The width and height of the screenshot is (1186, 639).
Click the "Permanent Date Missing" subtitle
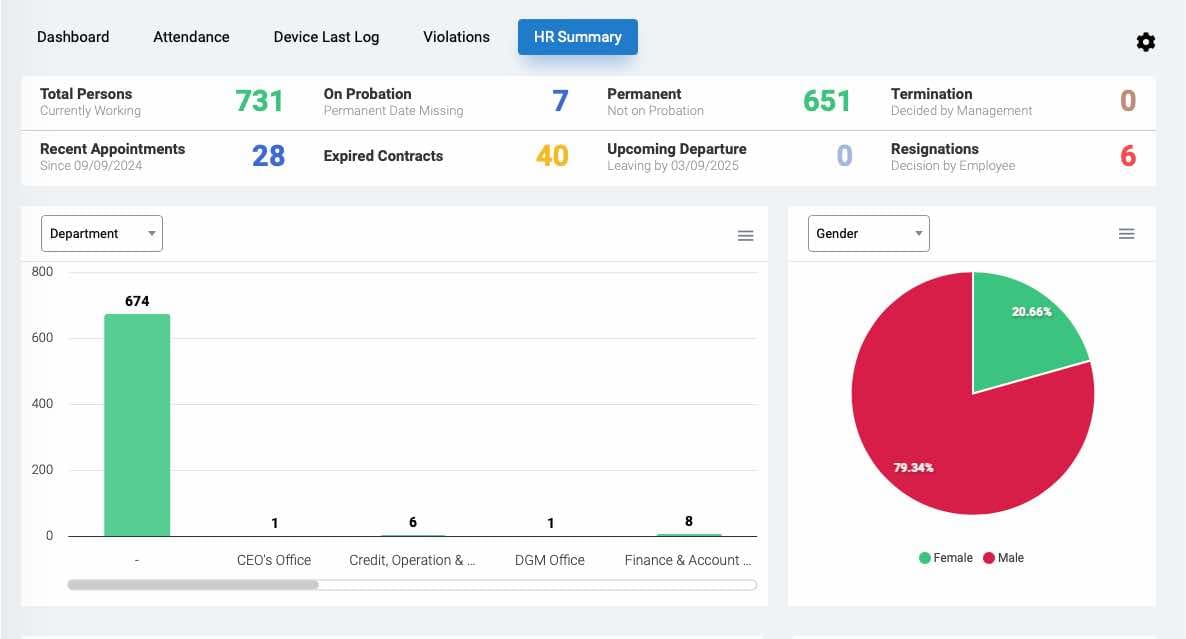pyautogui.click(x=393, y=110)
